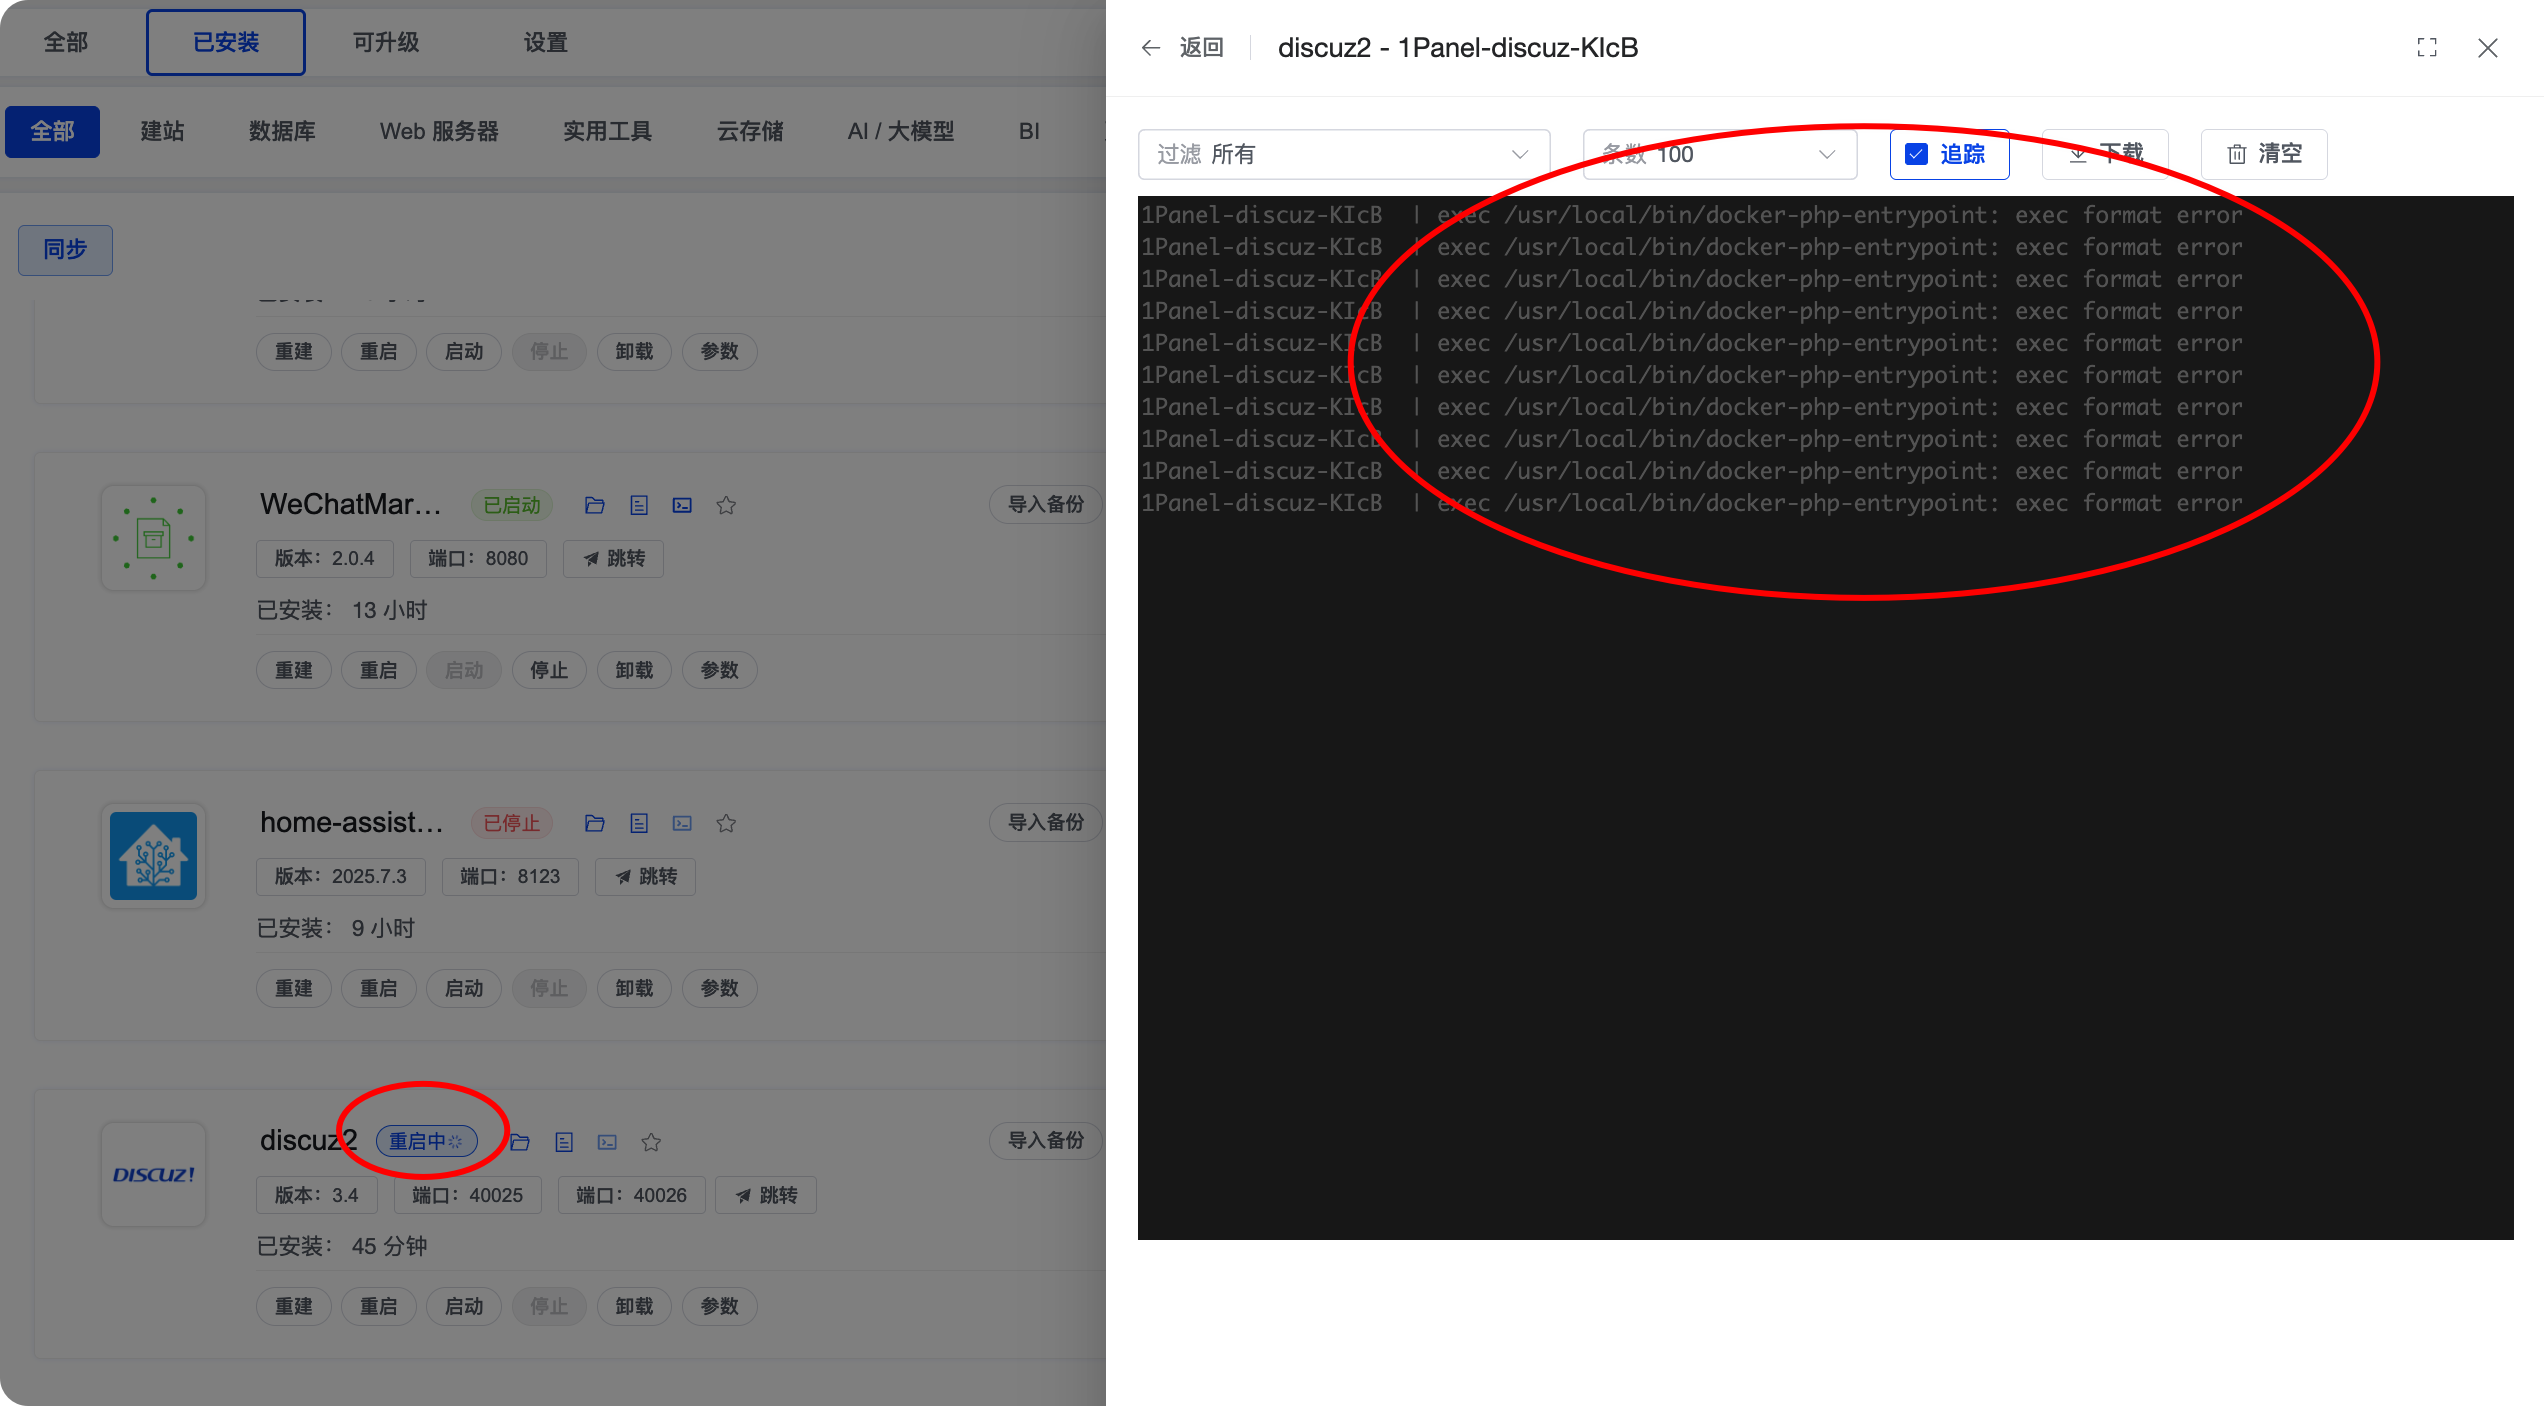Close the discuz2 log panel

coord(2488,47)
